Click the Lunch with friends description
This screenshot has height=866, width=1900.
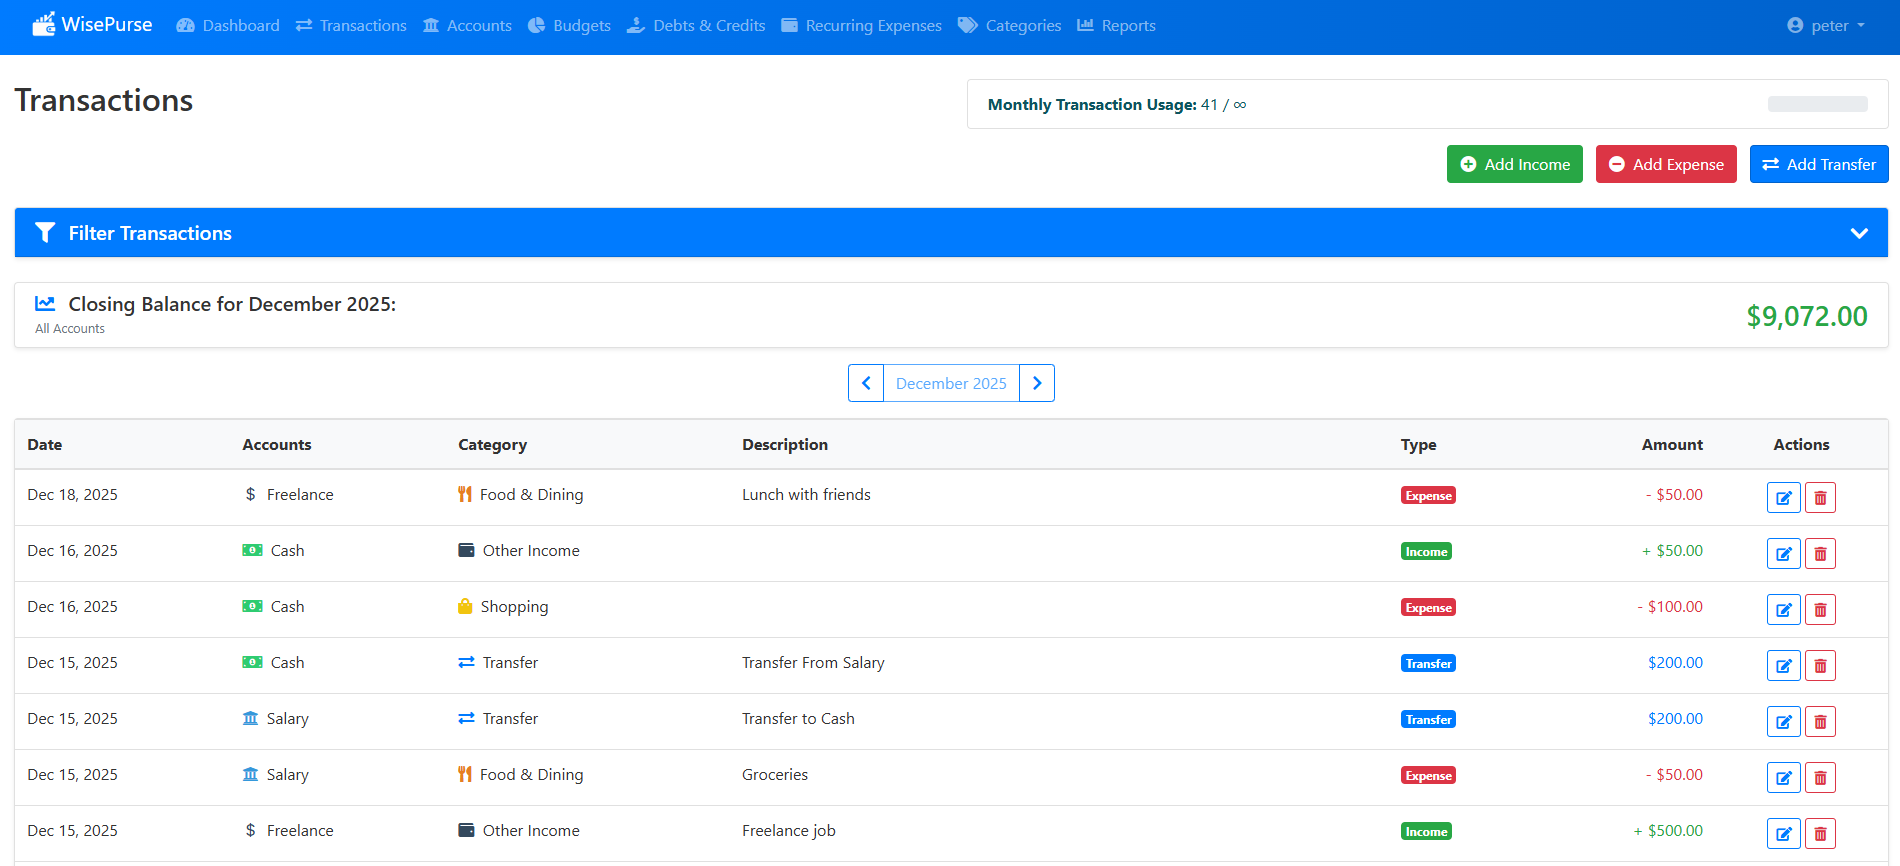coord(806,494)
